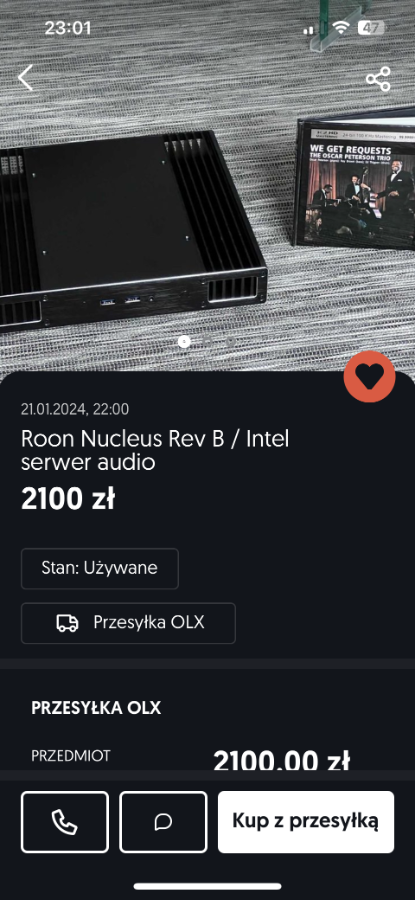Tap the Wi-Fi icon in status bar

tap(341, 28)
